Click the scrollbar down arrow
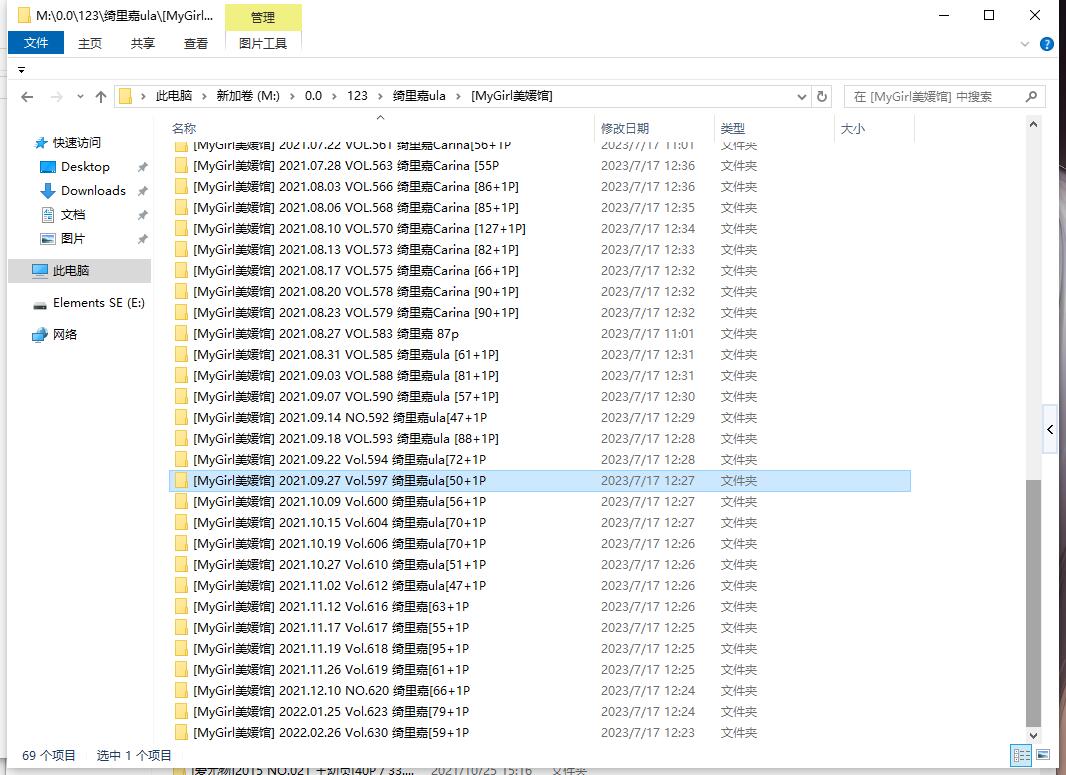This screenshot has width=1066, height=775. coord(1033,735)
